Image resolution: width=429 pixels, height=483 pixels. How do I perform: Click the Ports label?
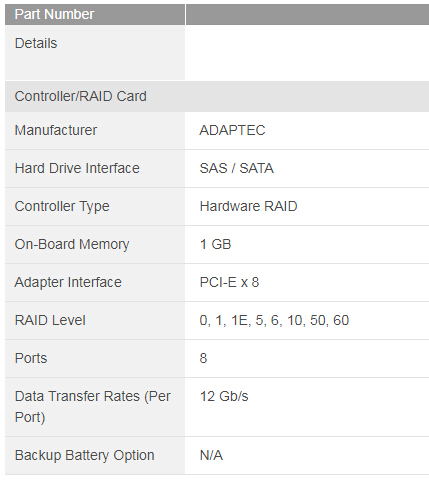tap(31, 358)
